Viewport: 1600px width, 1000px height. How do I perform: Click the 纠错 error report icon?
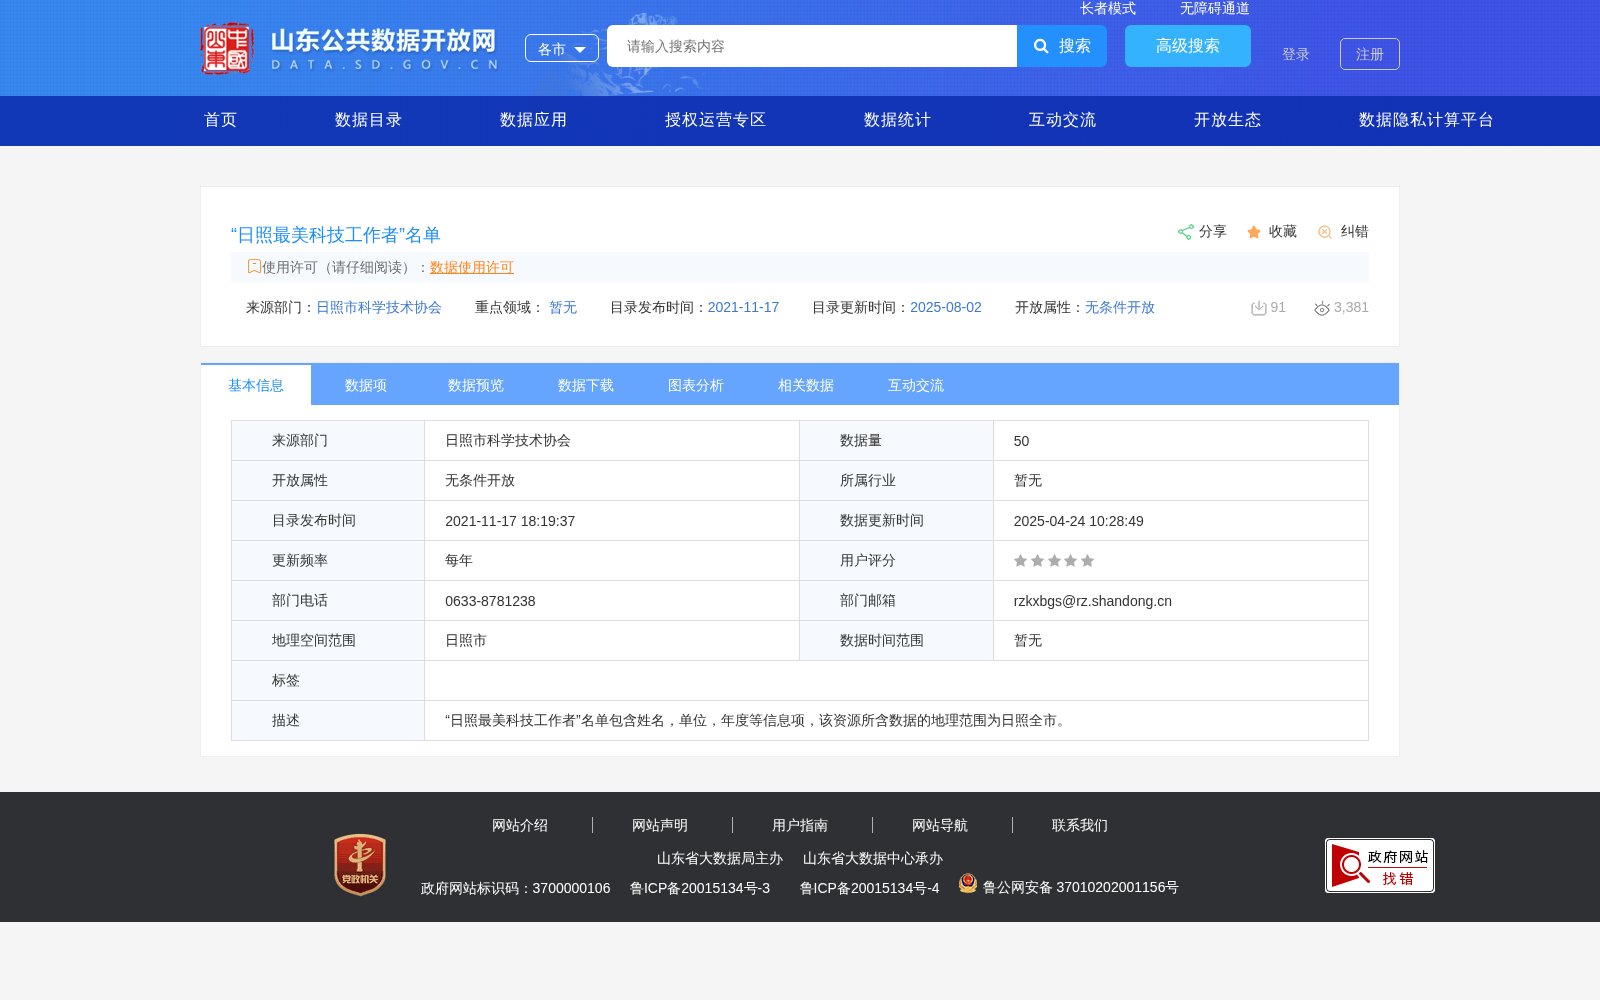click(x=1325, y=232)
